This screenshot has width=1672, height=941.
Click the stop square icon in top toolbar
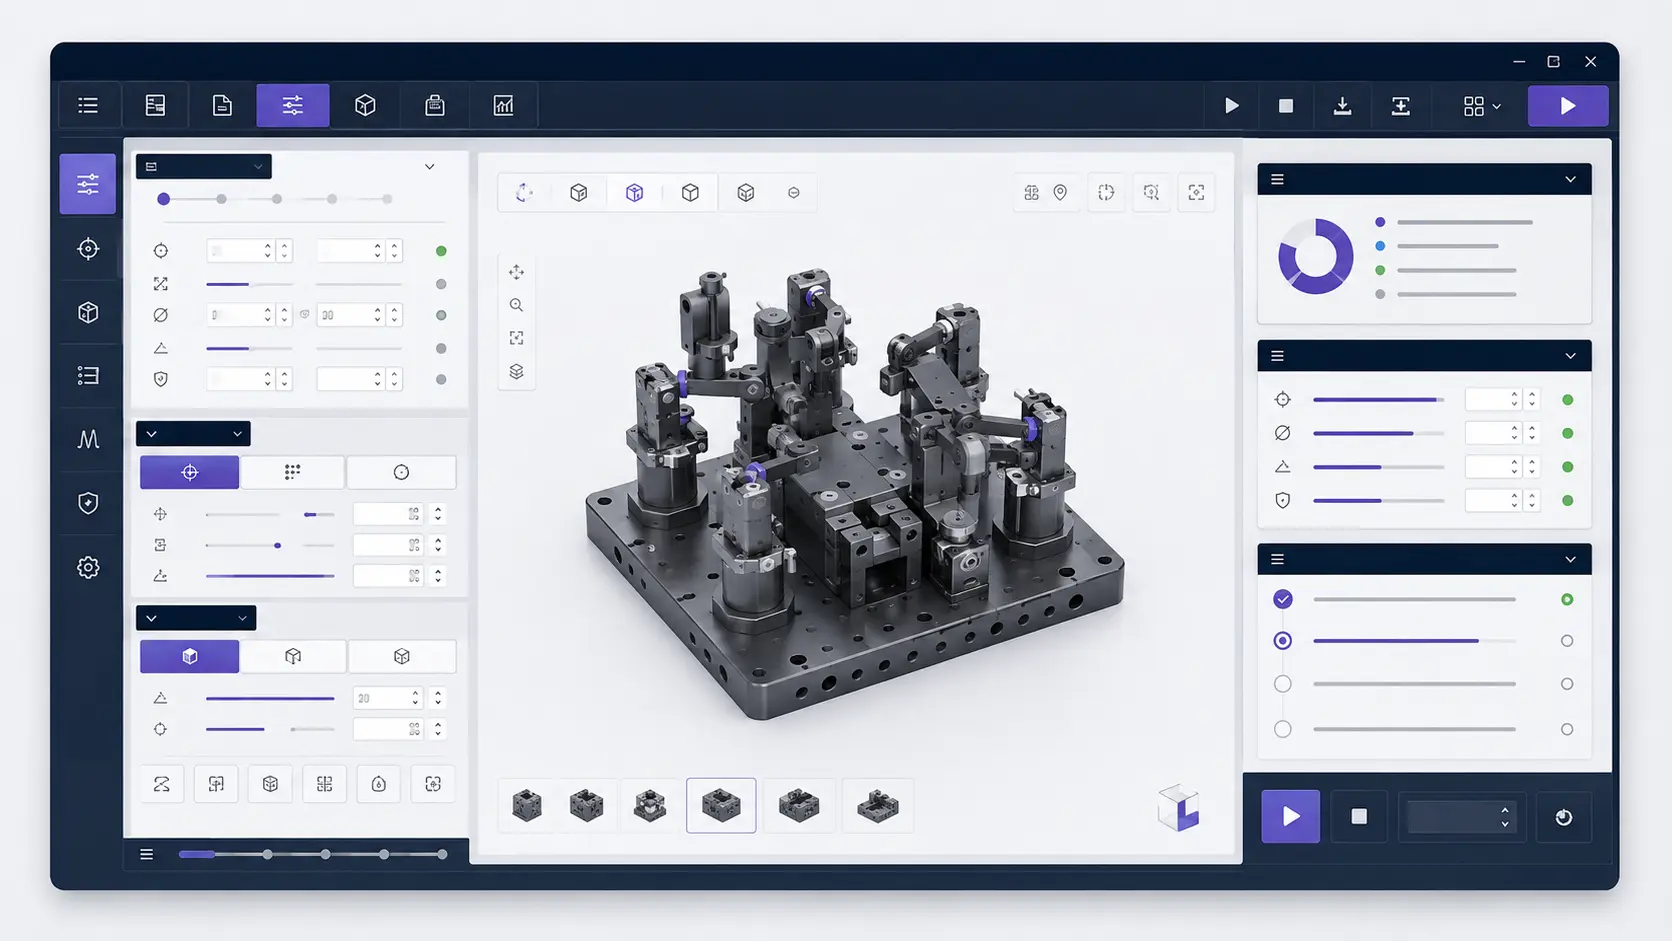(x=1286, y=106)
